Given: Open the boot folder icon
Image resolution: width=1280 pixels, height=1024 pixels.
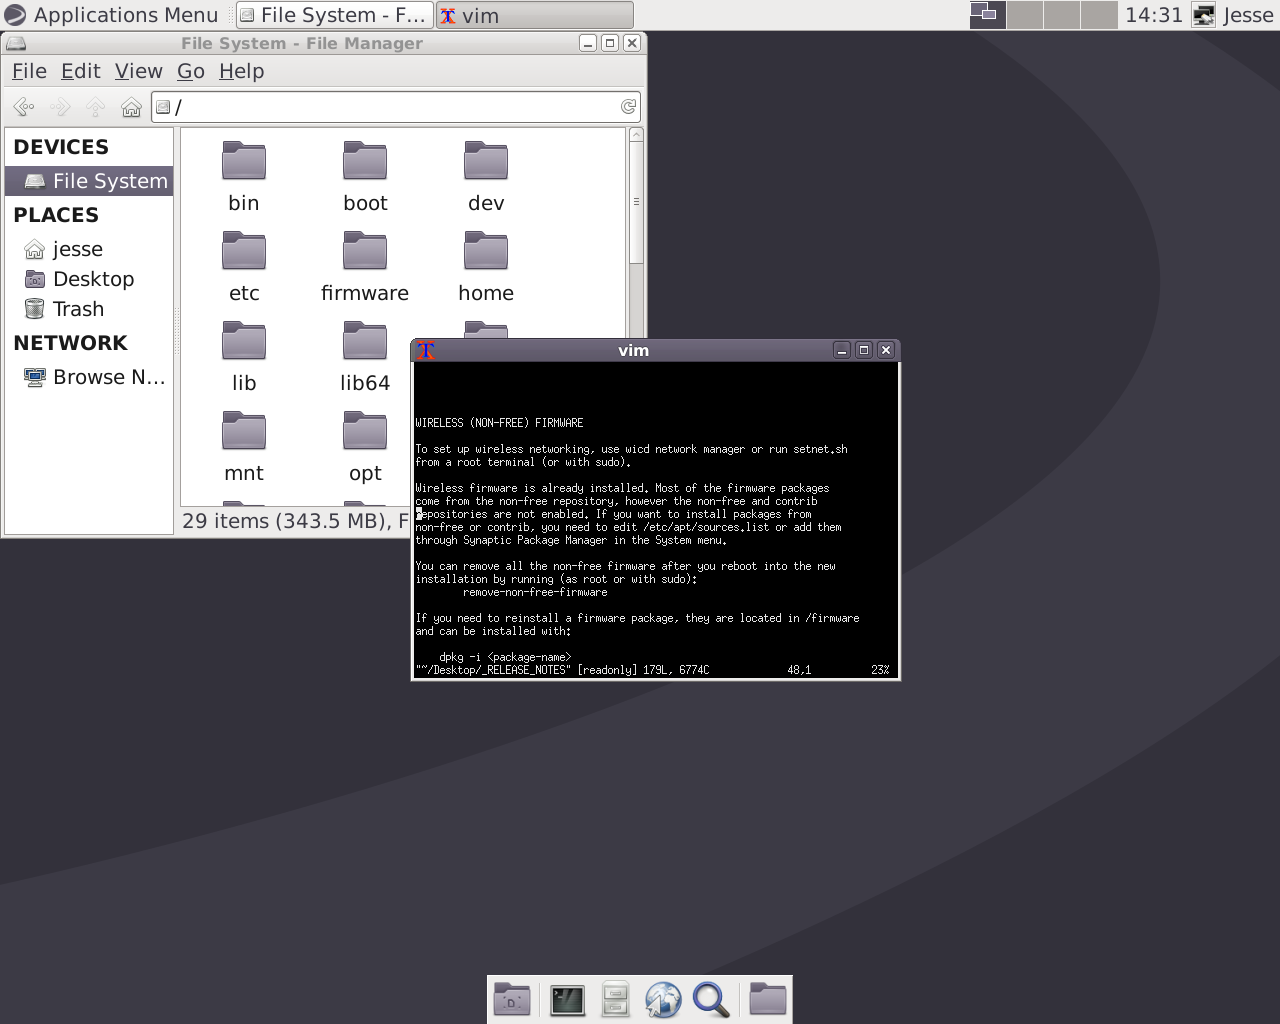Looking at the screenshot, I should (x=365, y=161).
